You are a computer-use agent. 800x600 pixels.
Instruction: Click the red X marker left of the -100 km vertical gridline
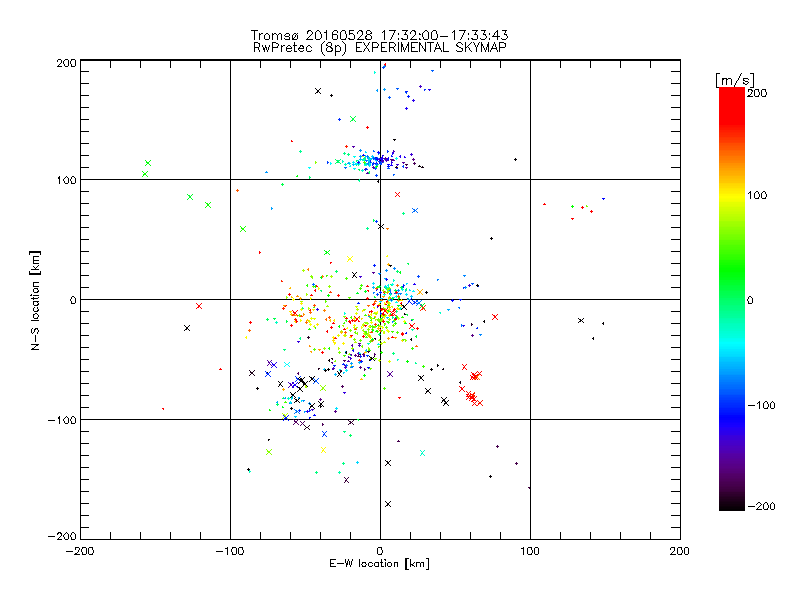(x=199, y=306)
